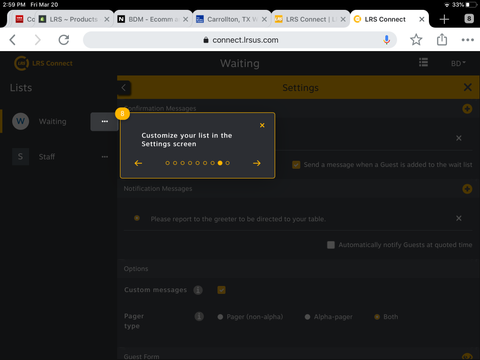Screen dimensions: 480x360
Task: Open a new browser tab with plus
Action: click(444, 19)
